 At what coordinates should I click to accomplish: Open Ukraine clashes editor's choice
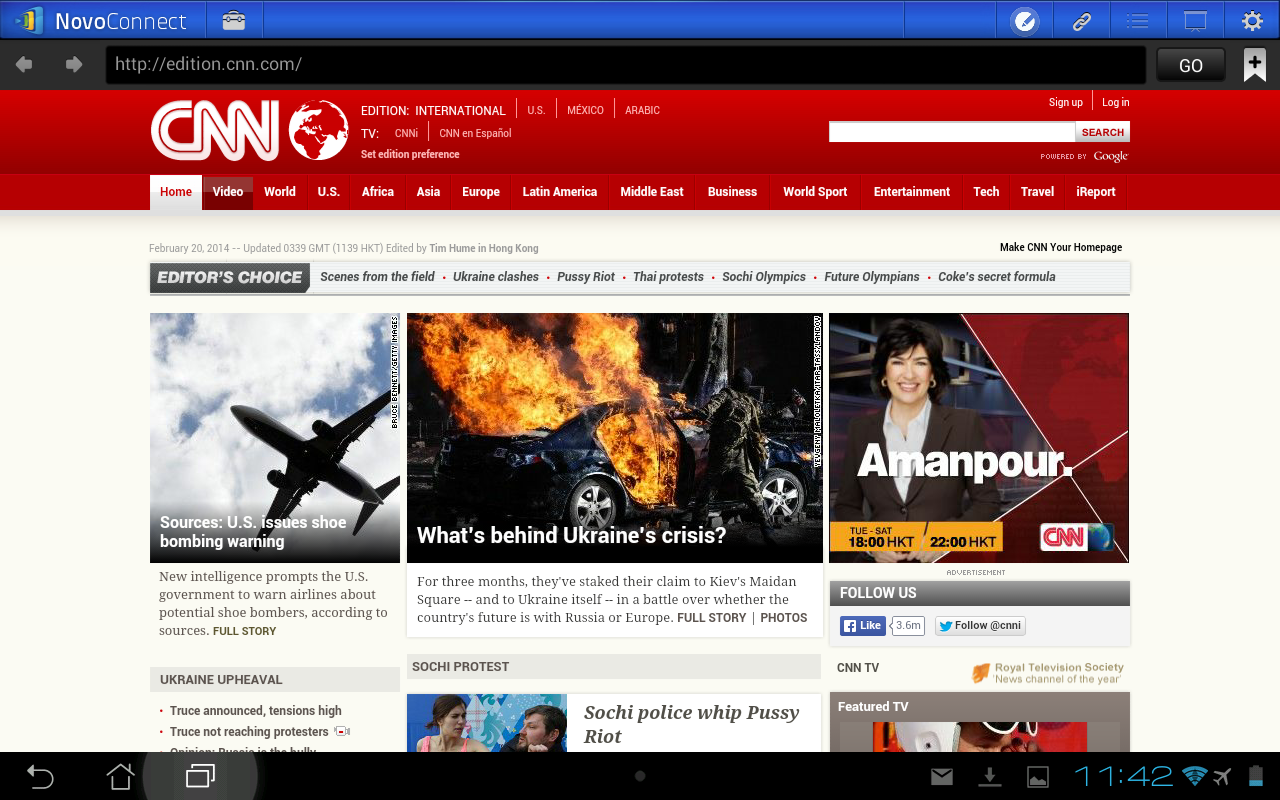pos(496,277)
